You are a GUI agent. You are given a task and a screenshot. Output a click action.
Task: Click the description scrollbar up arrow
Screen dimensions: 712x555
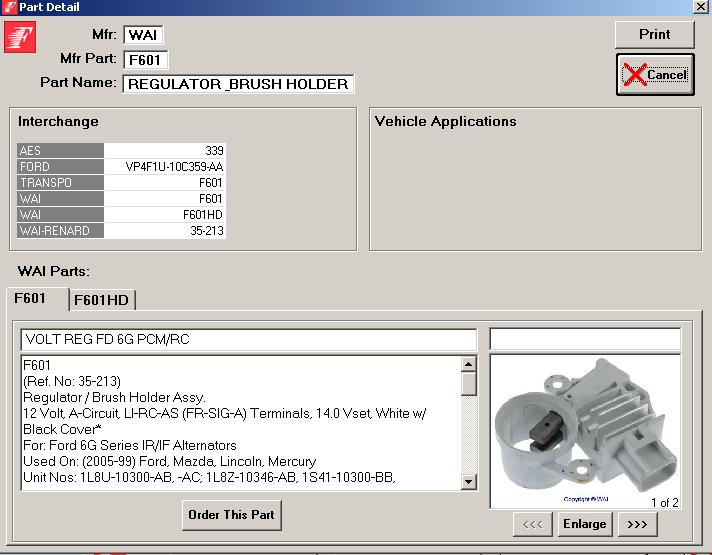click(x=469, y=364)
